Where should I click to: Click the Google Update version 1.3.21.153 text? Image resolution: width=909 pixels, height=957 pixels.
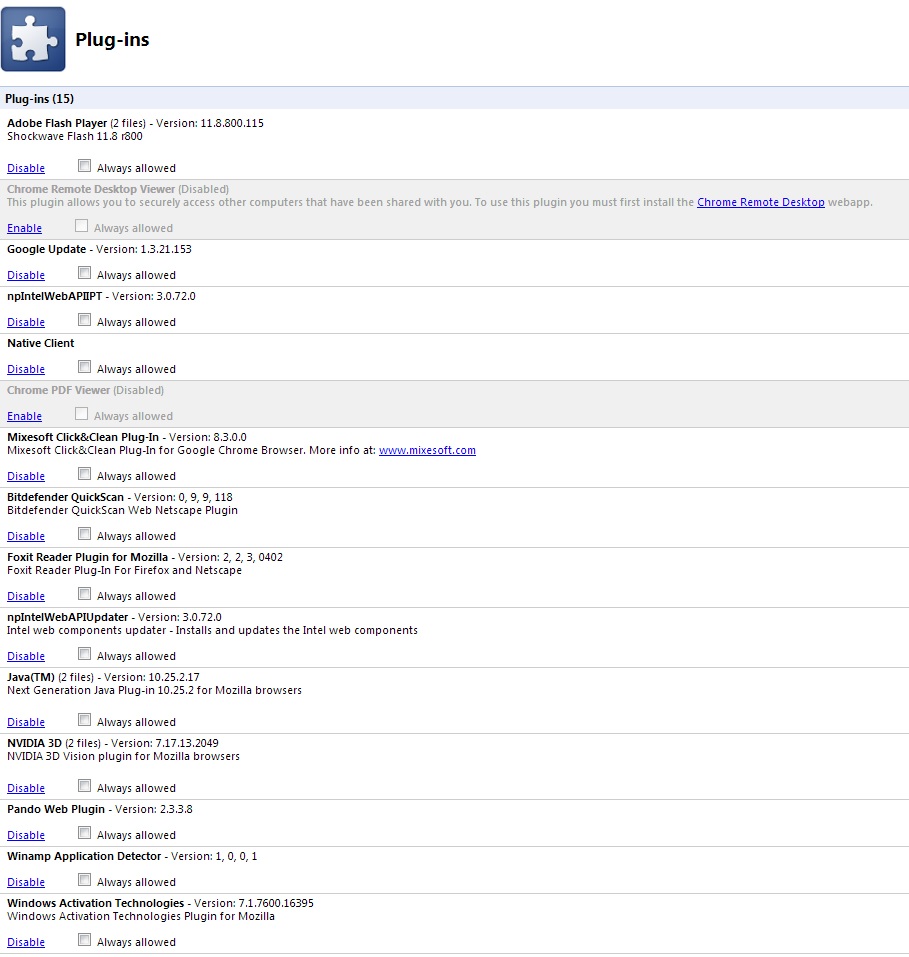144,249
